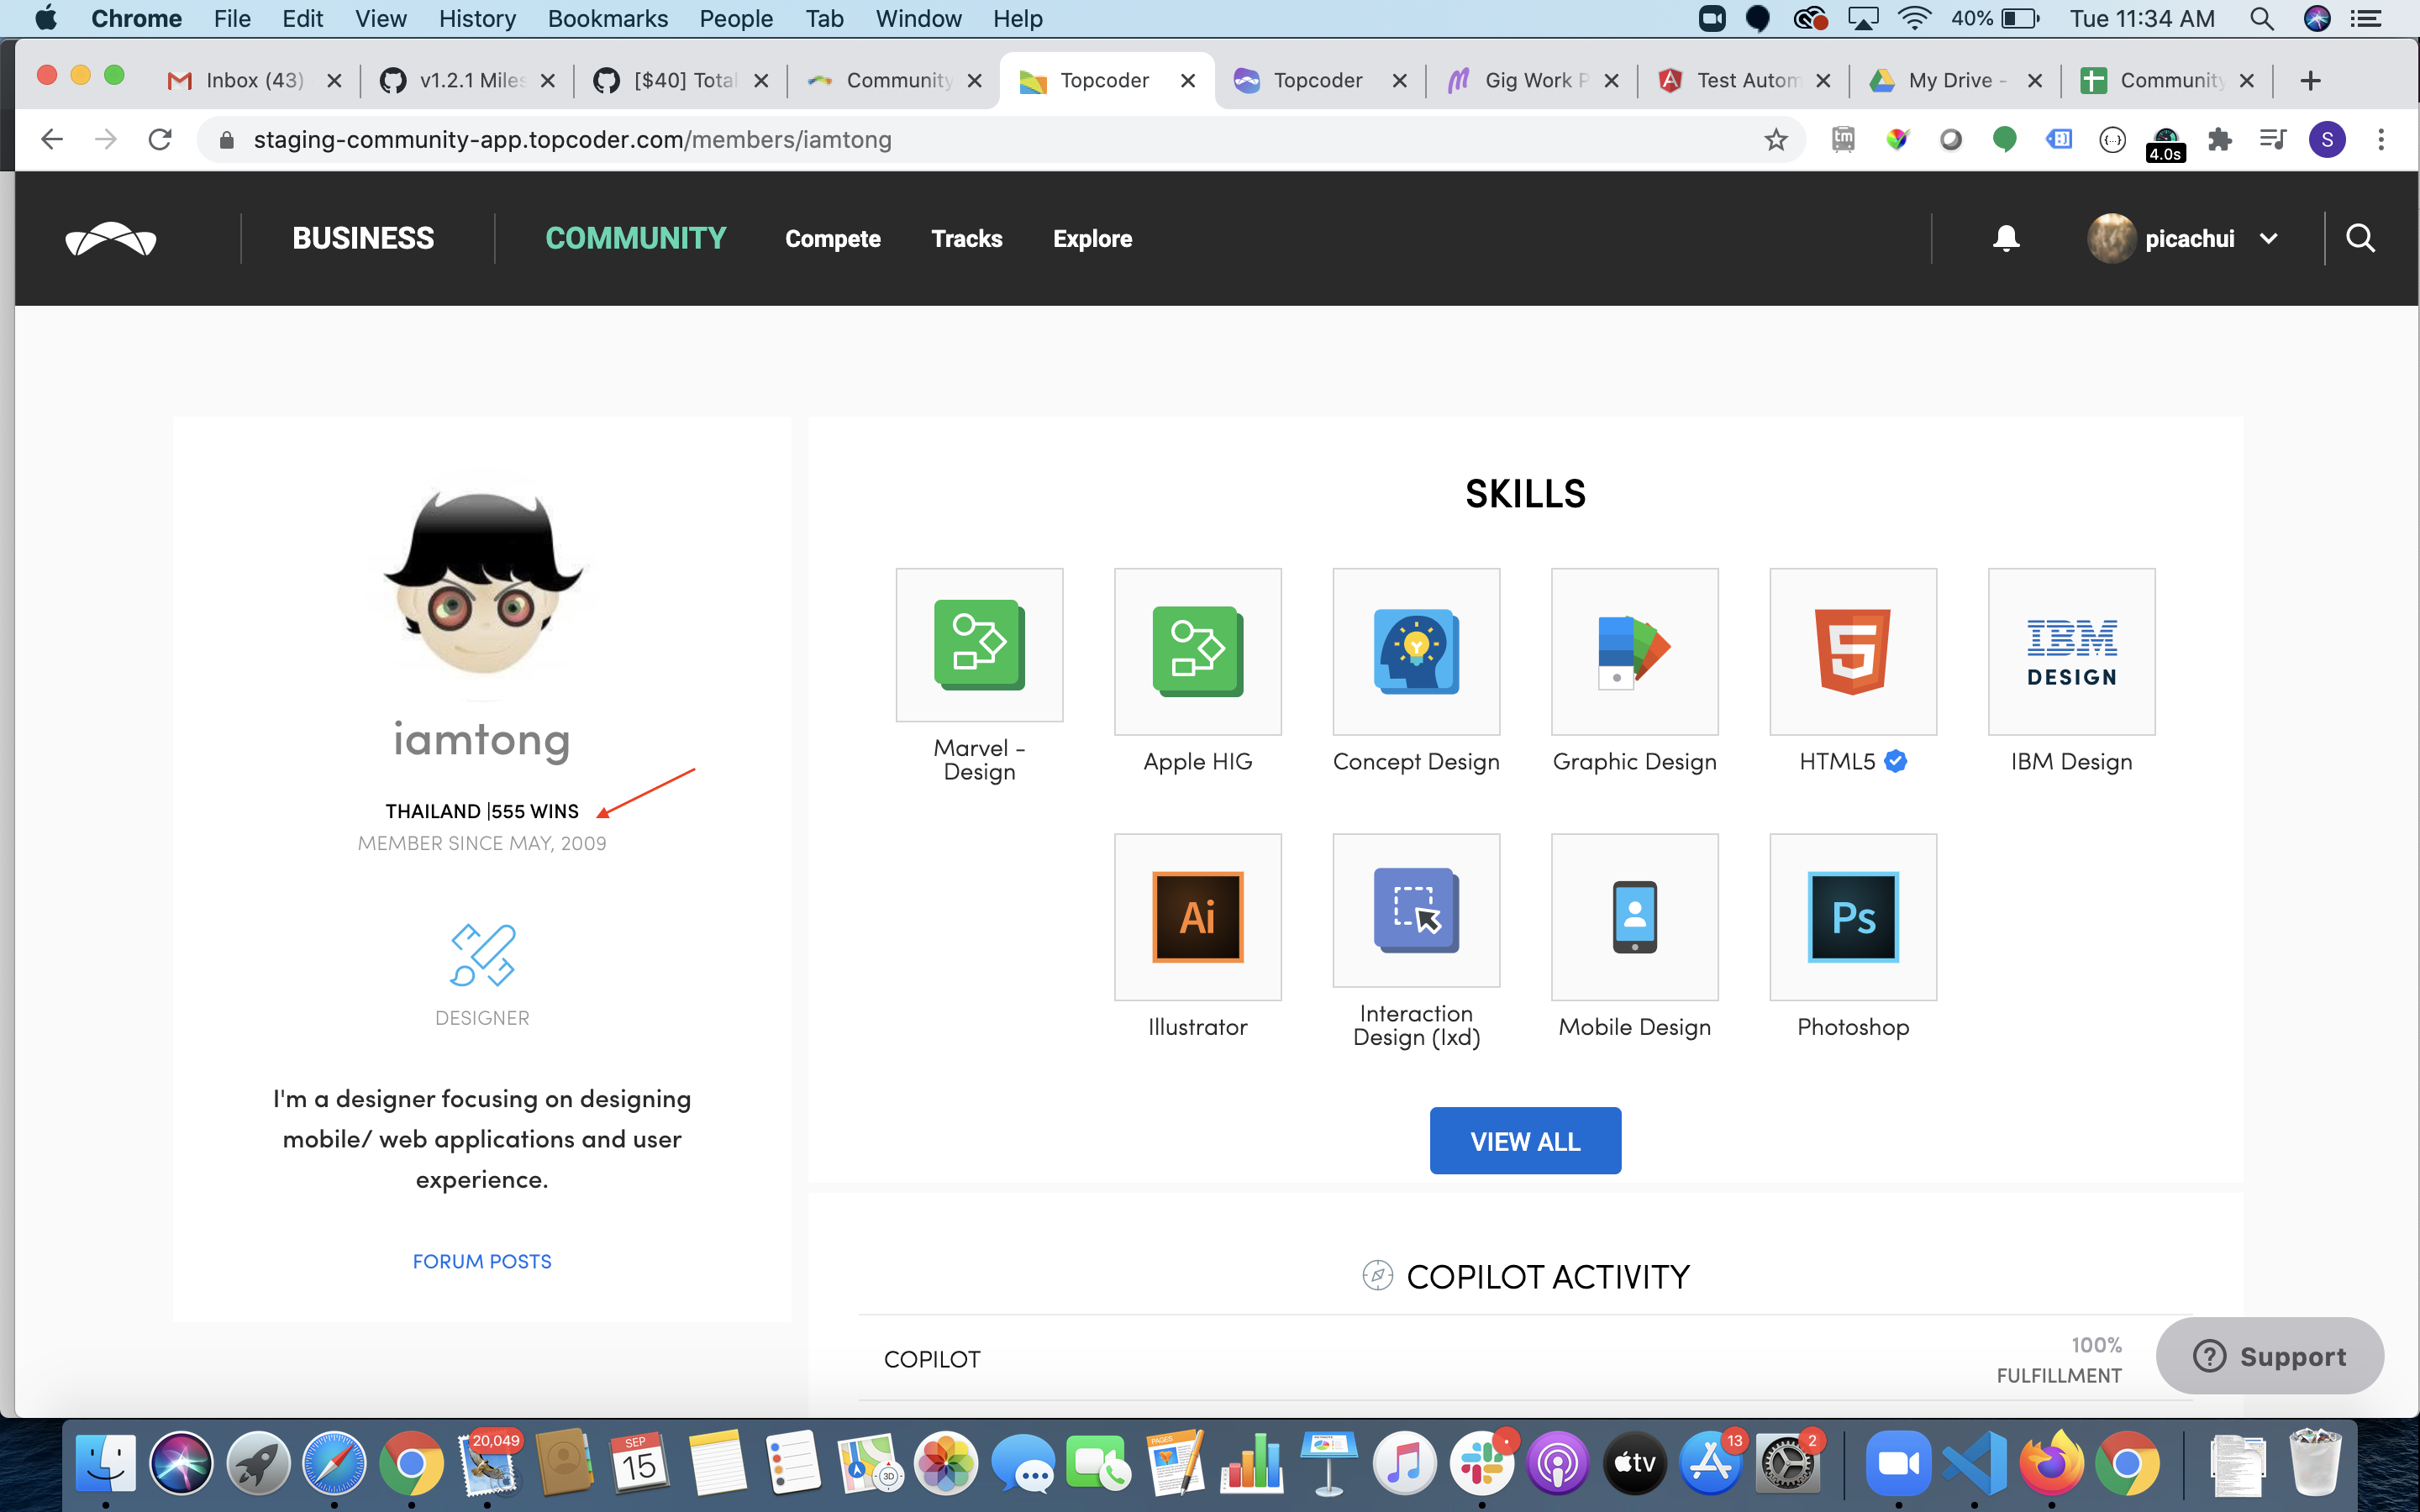Click the iamtong handle text
Screen dimensions: 2420x1512
[x=482, y=740]
